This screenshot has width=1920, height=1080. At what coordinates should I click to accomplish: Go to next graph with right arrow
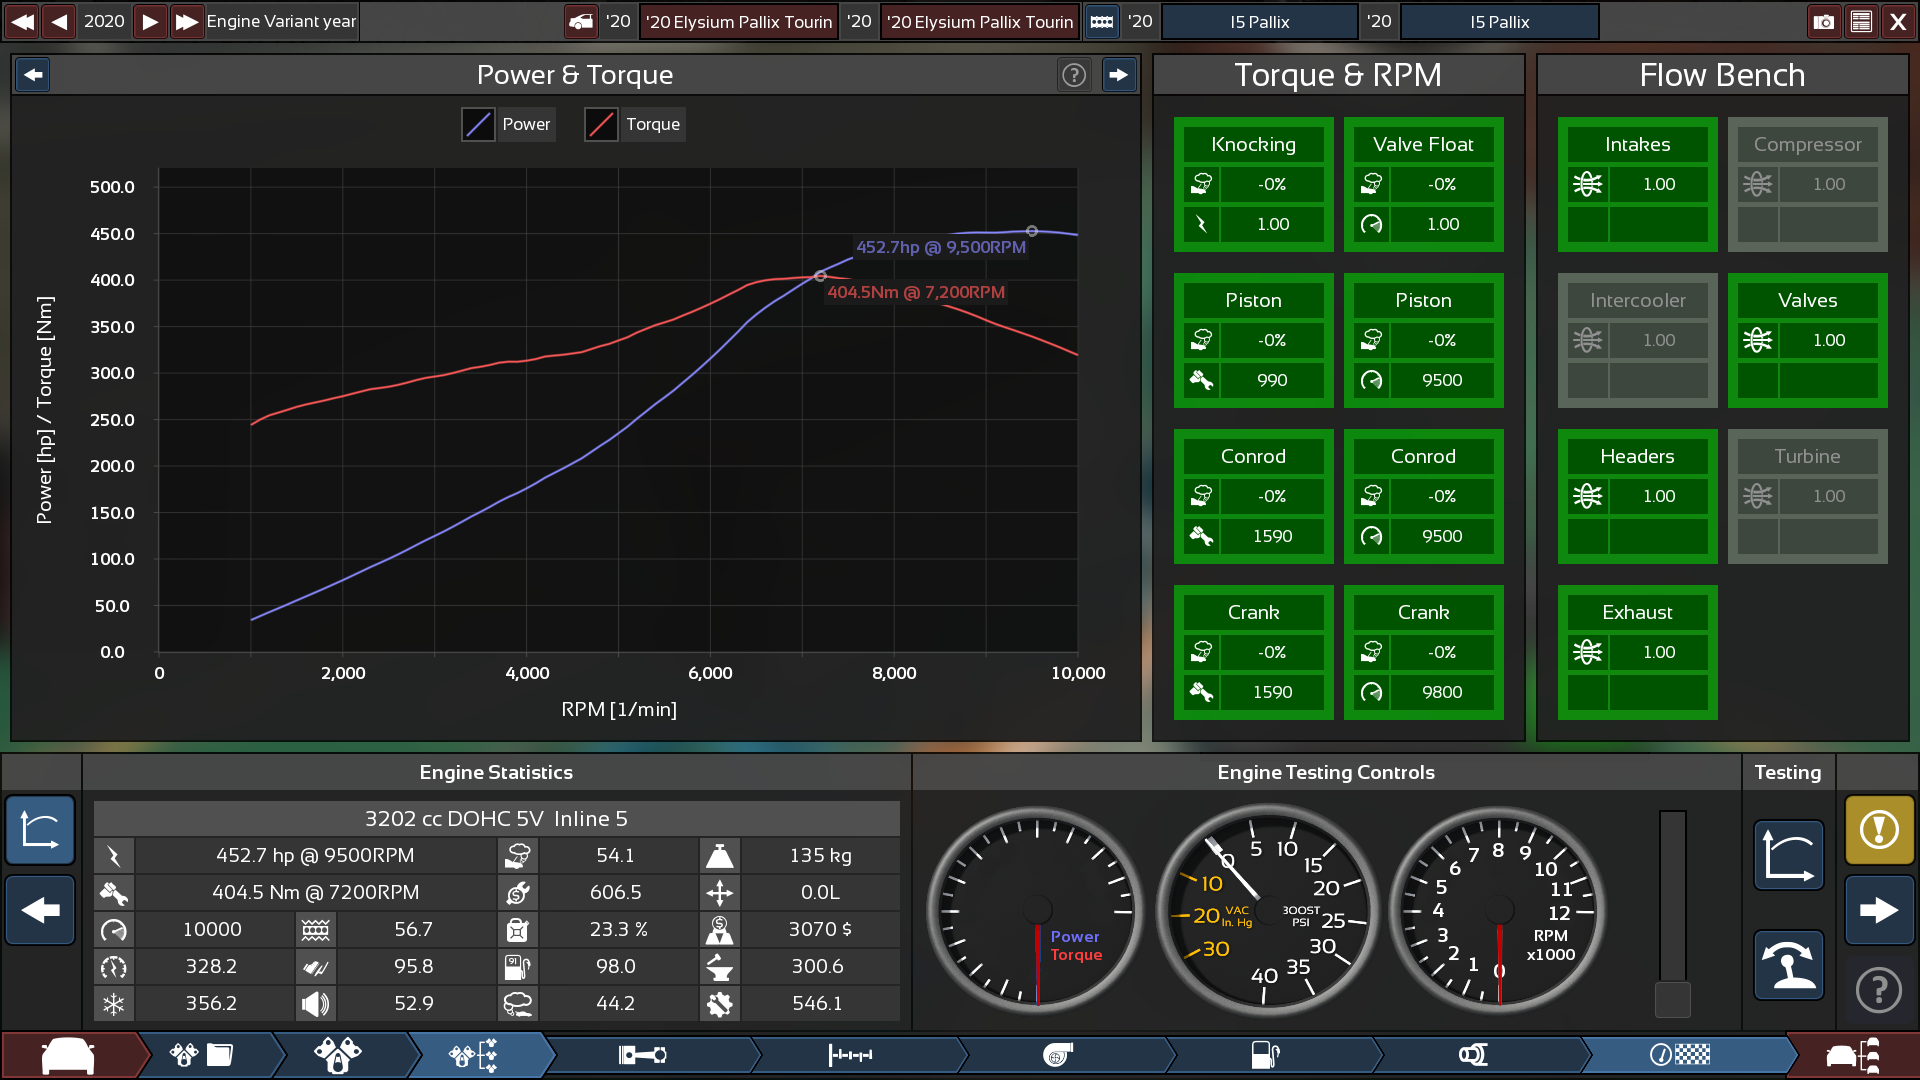point(1118,75)
